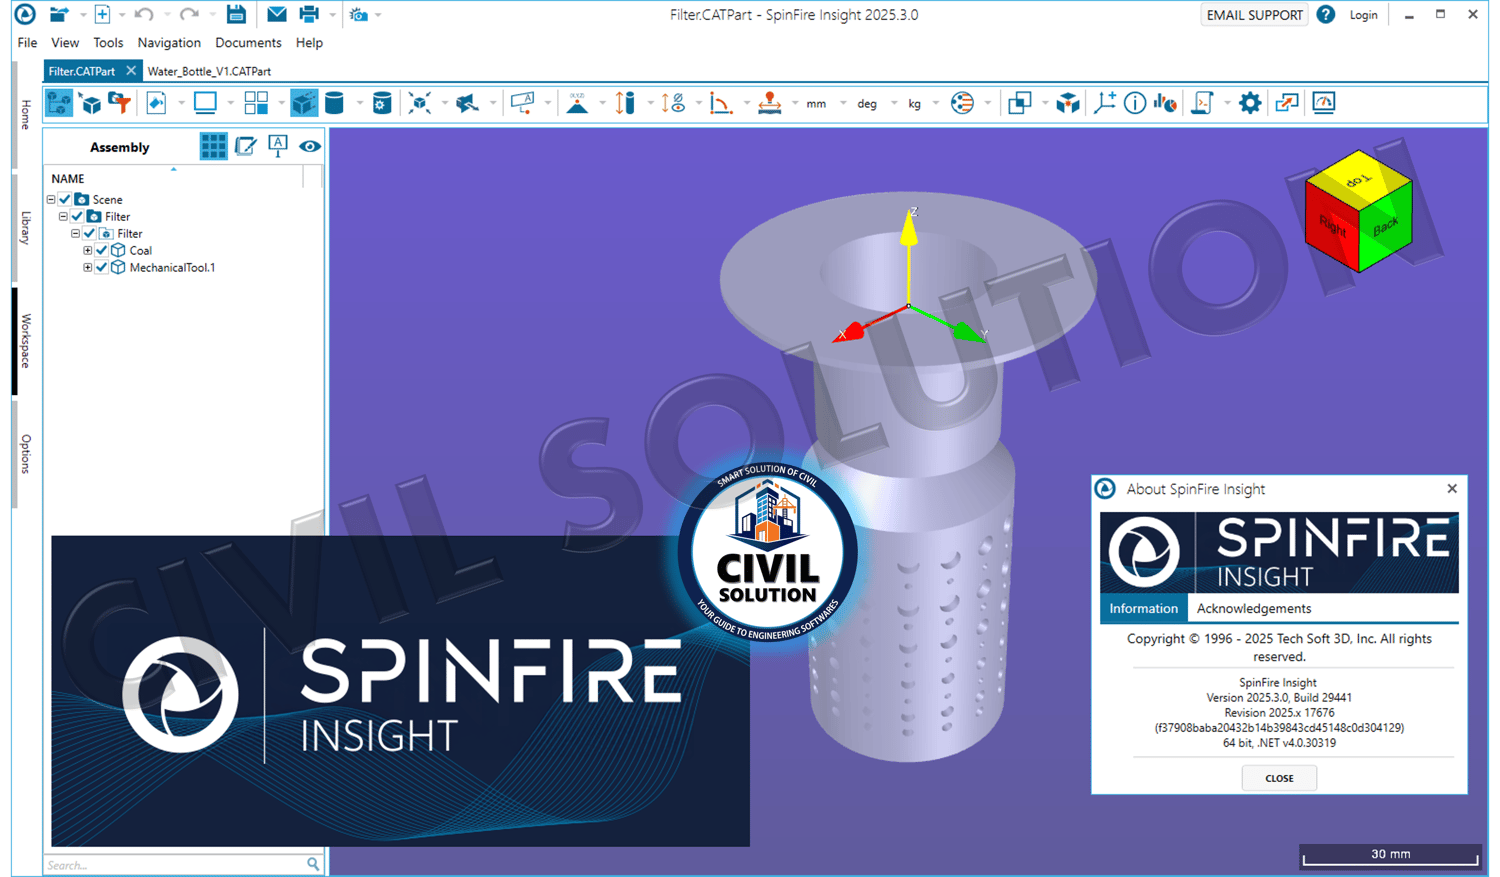Select the length dimension measurement tool

[x=625, y=103]
